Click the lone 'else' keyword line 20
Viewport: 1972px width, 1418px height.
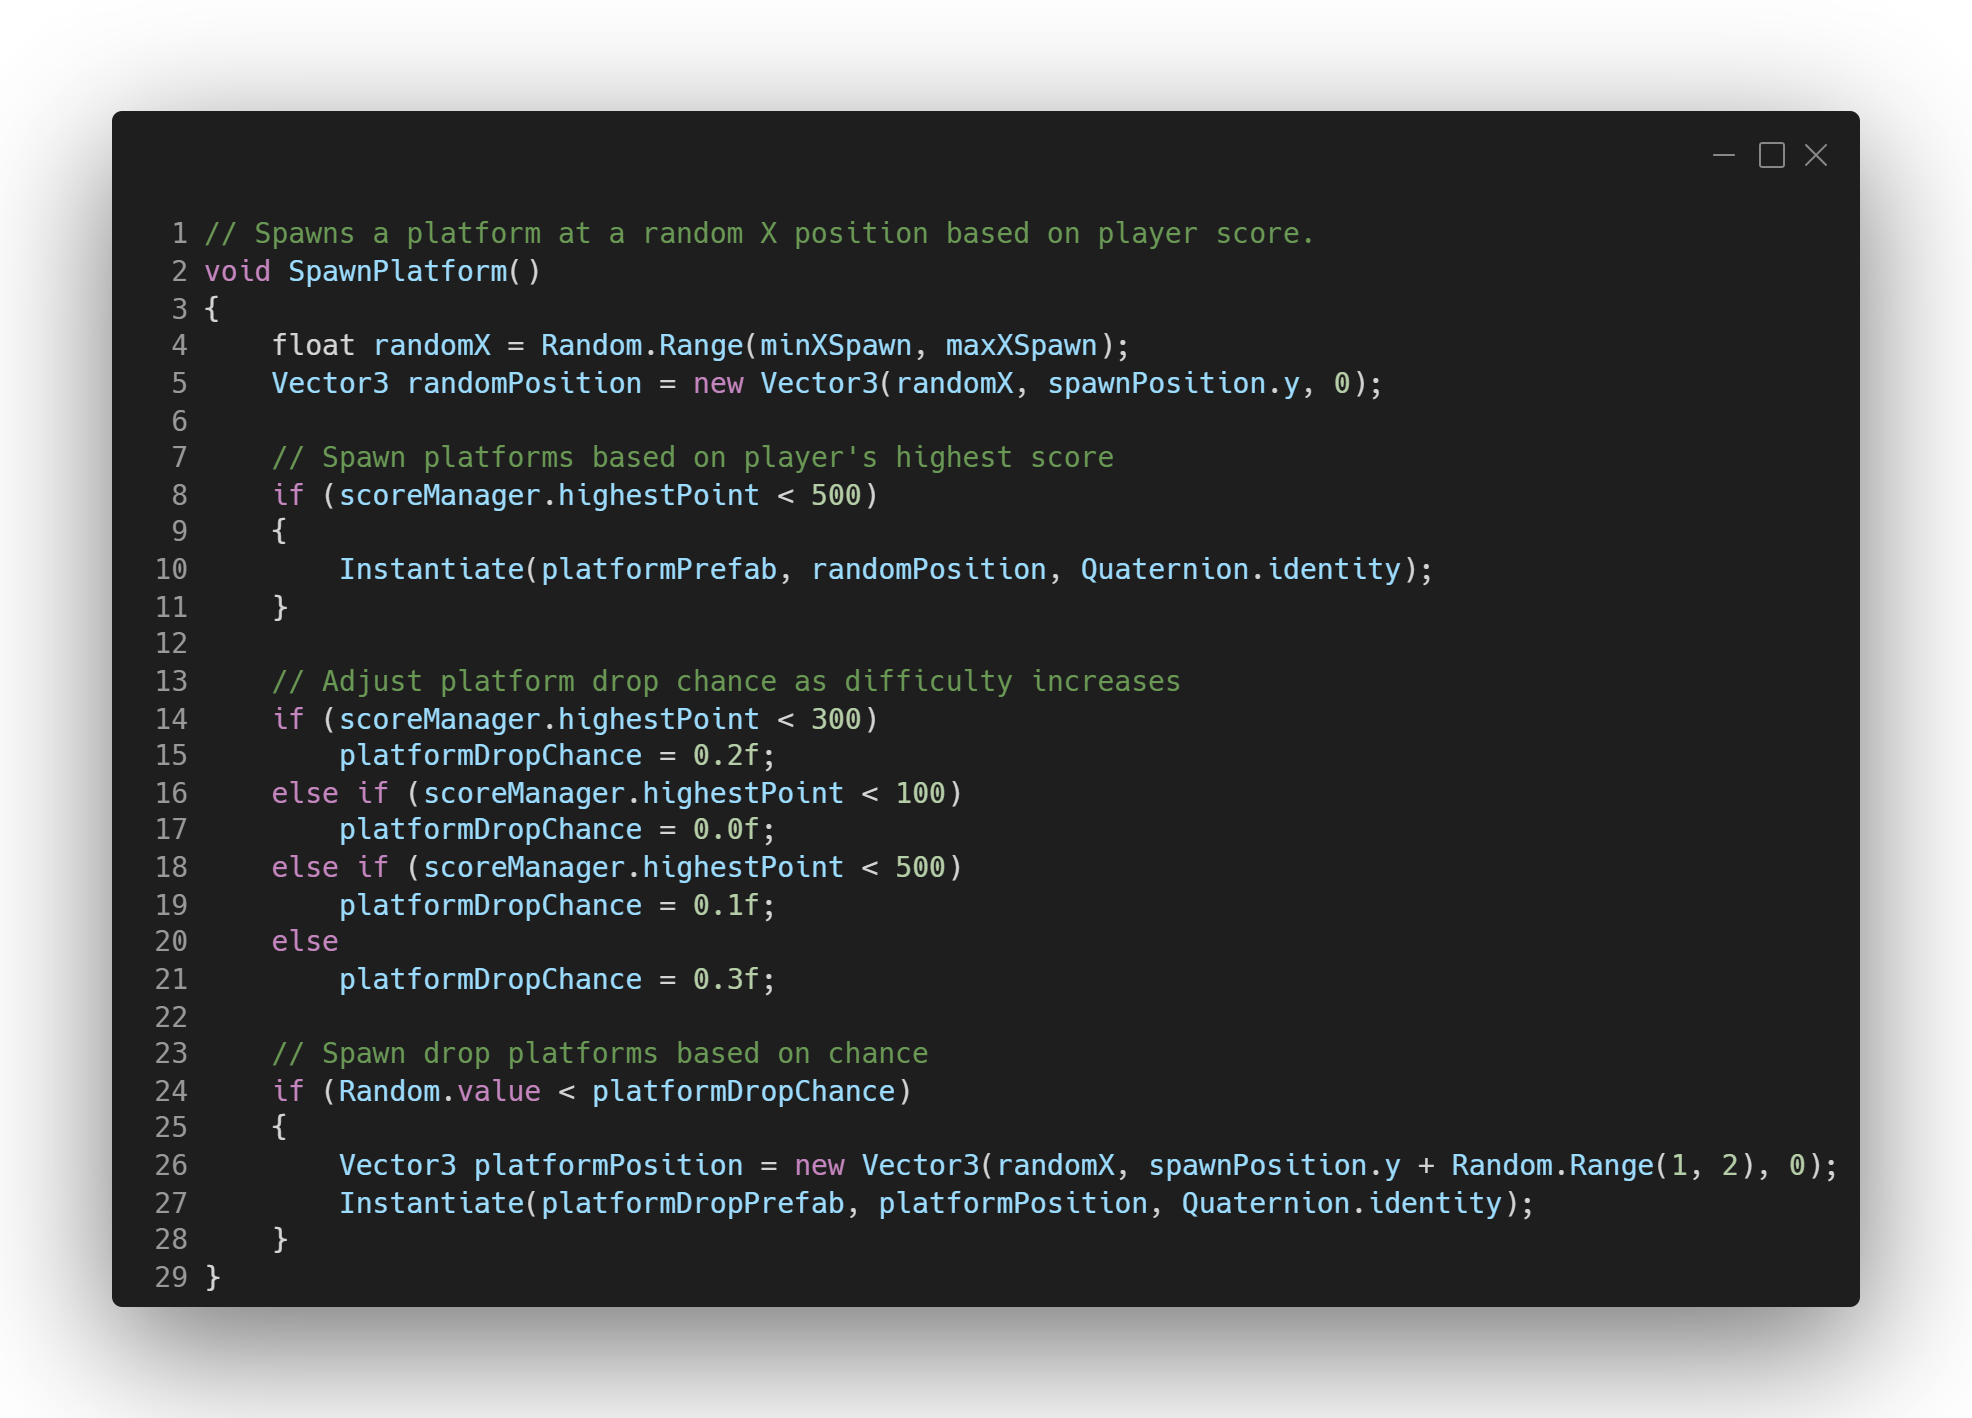pos(305,941)
